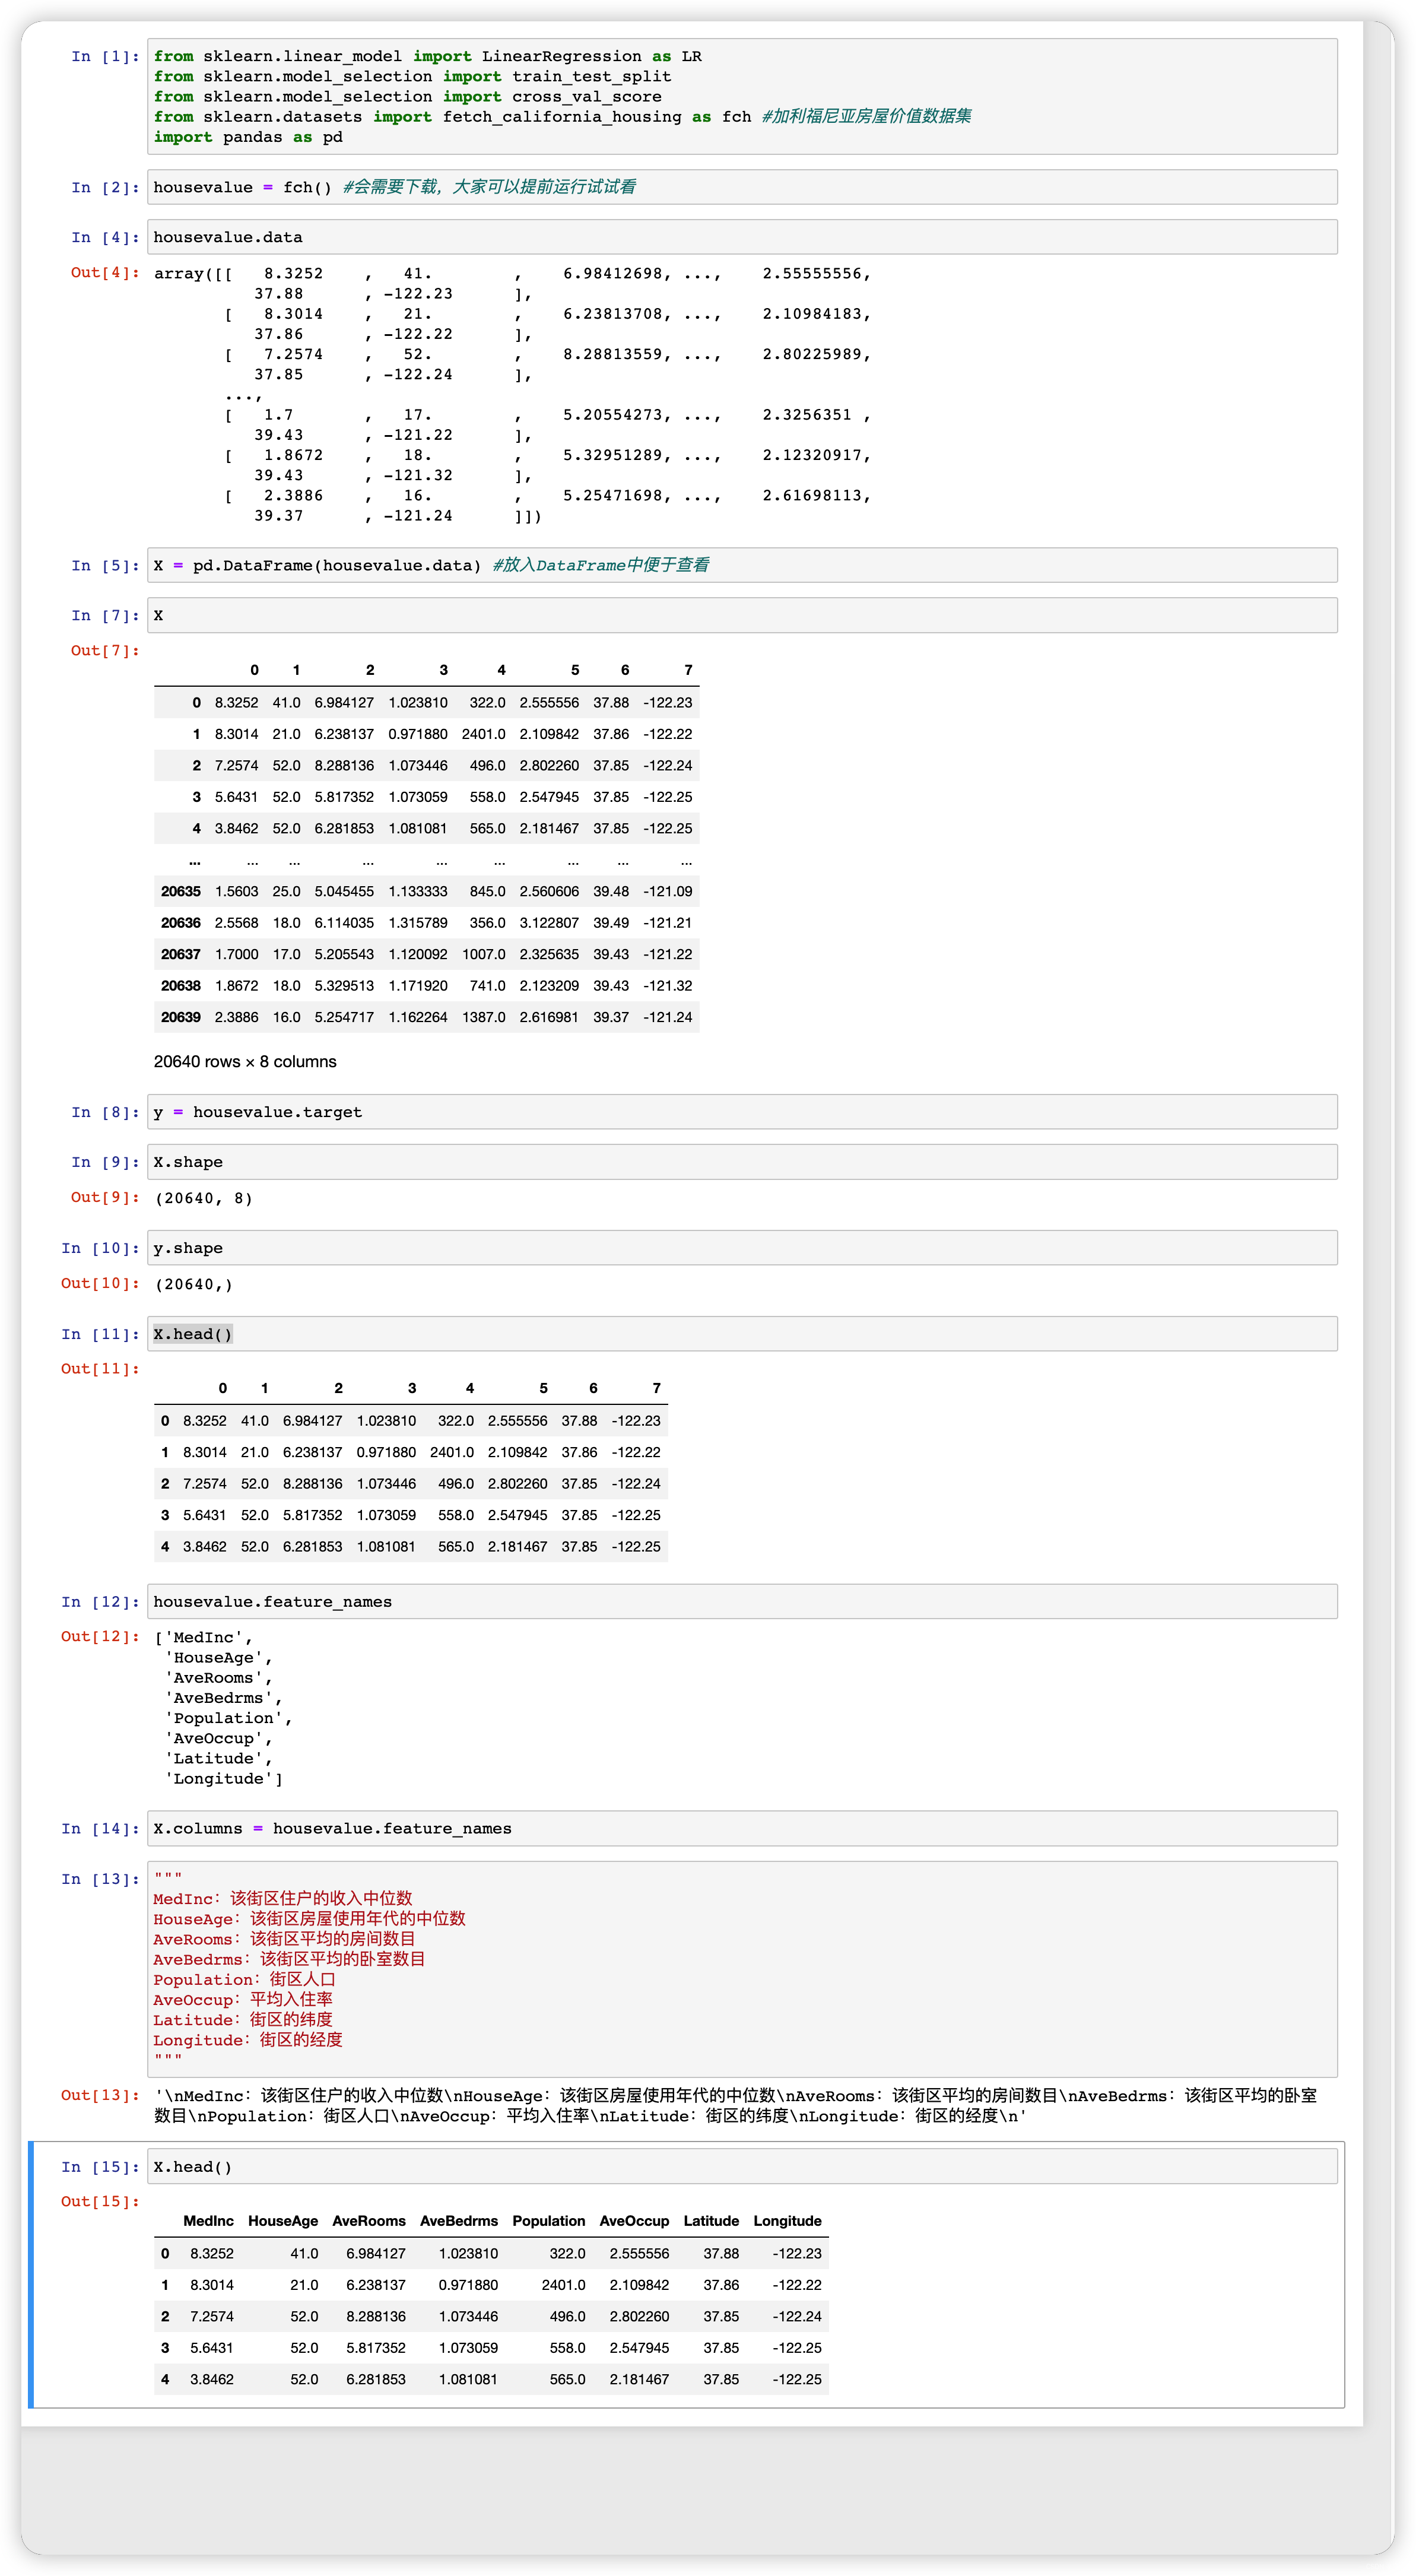This screenshot has height=2576, width=1416.
Task: Click the Out[4]: prompt label
Action: [105, 273]
